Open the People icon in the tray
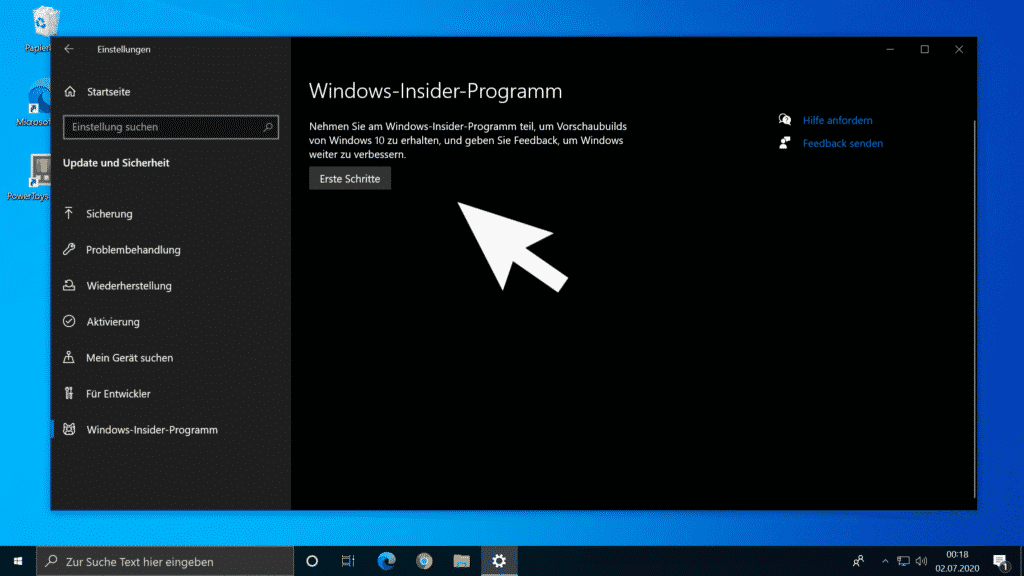The image size is (1024, 576). pyautogui.click(x=858, y=562)
